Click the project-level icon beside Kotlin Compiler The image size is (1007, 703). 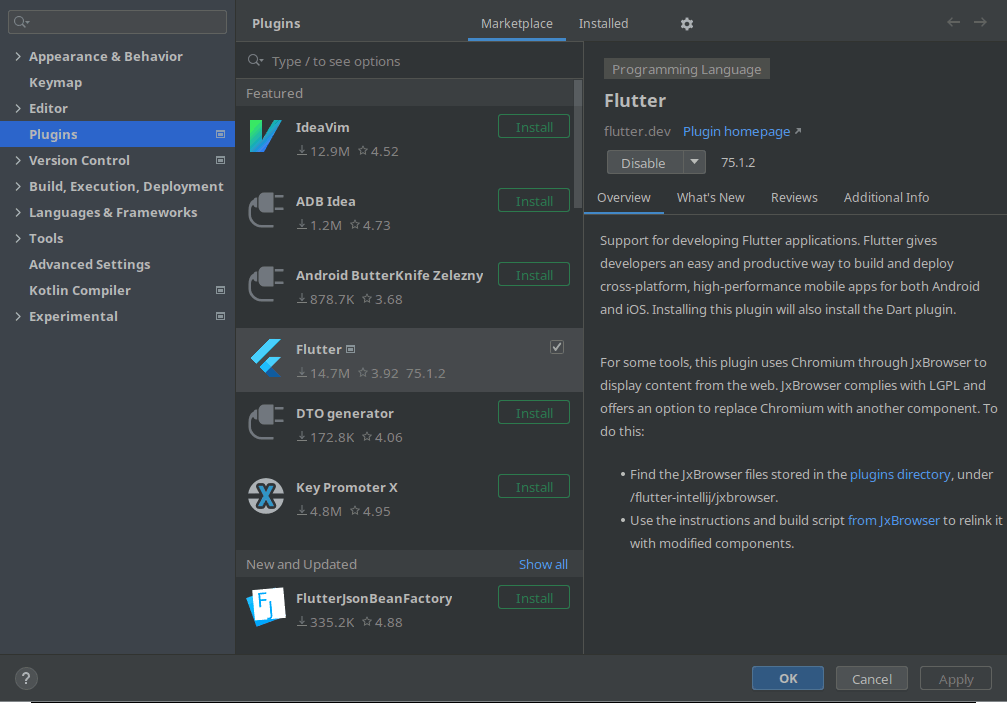pos(220,290)
